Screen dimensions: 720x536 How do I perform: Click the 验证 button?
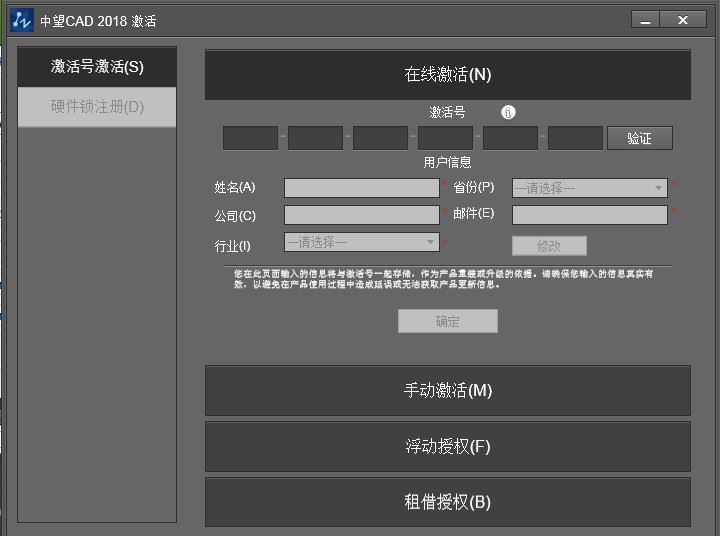click(640, 138)
